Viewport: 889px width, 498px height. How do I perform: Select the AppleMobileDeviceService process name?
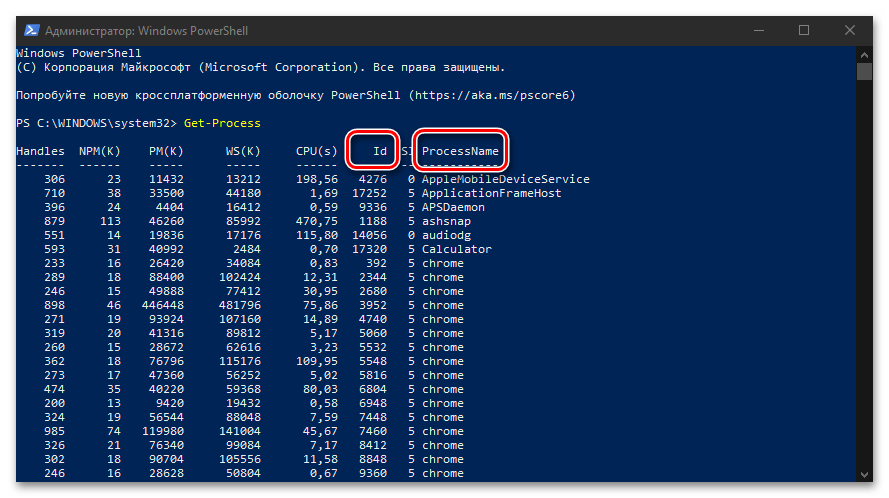505,179
